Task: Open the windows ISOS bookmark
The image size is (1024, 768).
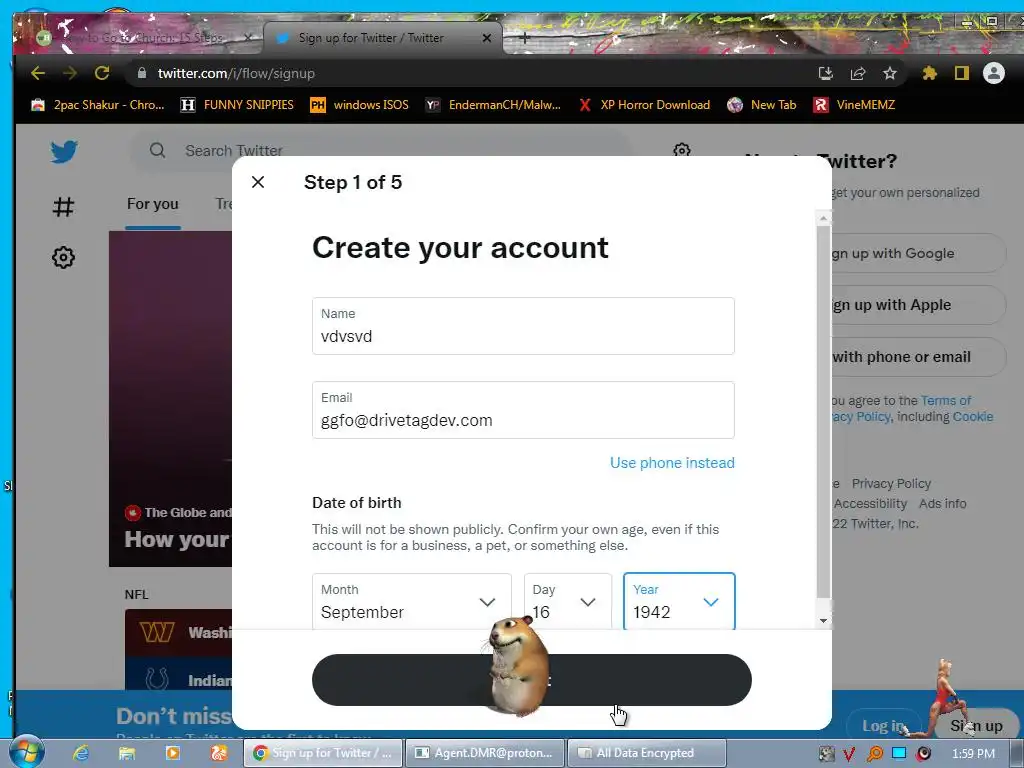Action: [x=359, y=104]
